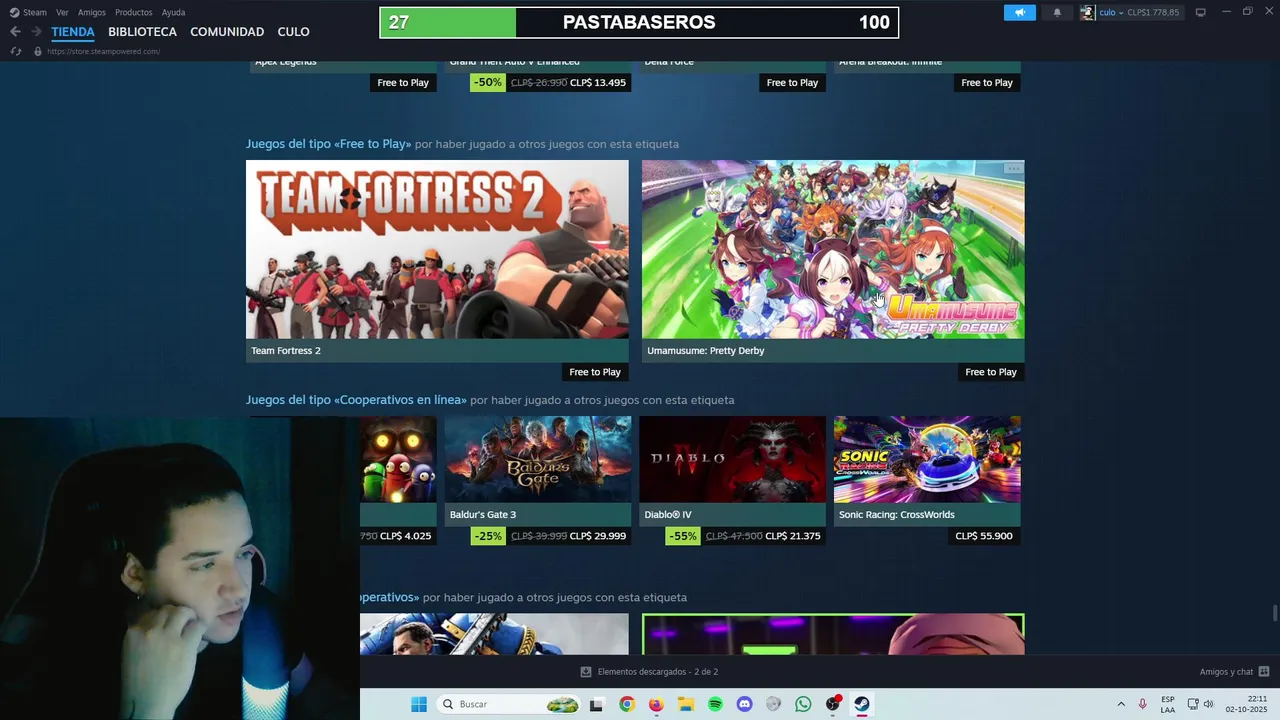This screenshot has width=1280, height=720.
Task: Click the Amigos y chat label
Action: pos(1226,672)
